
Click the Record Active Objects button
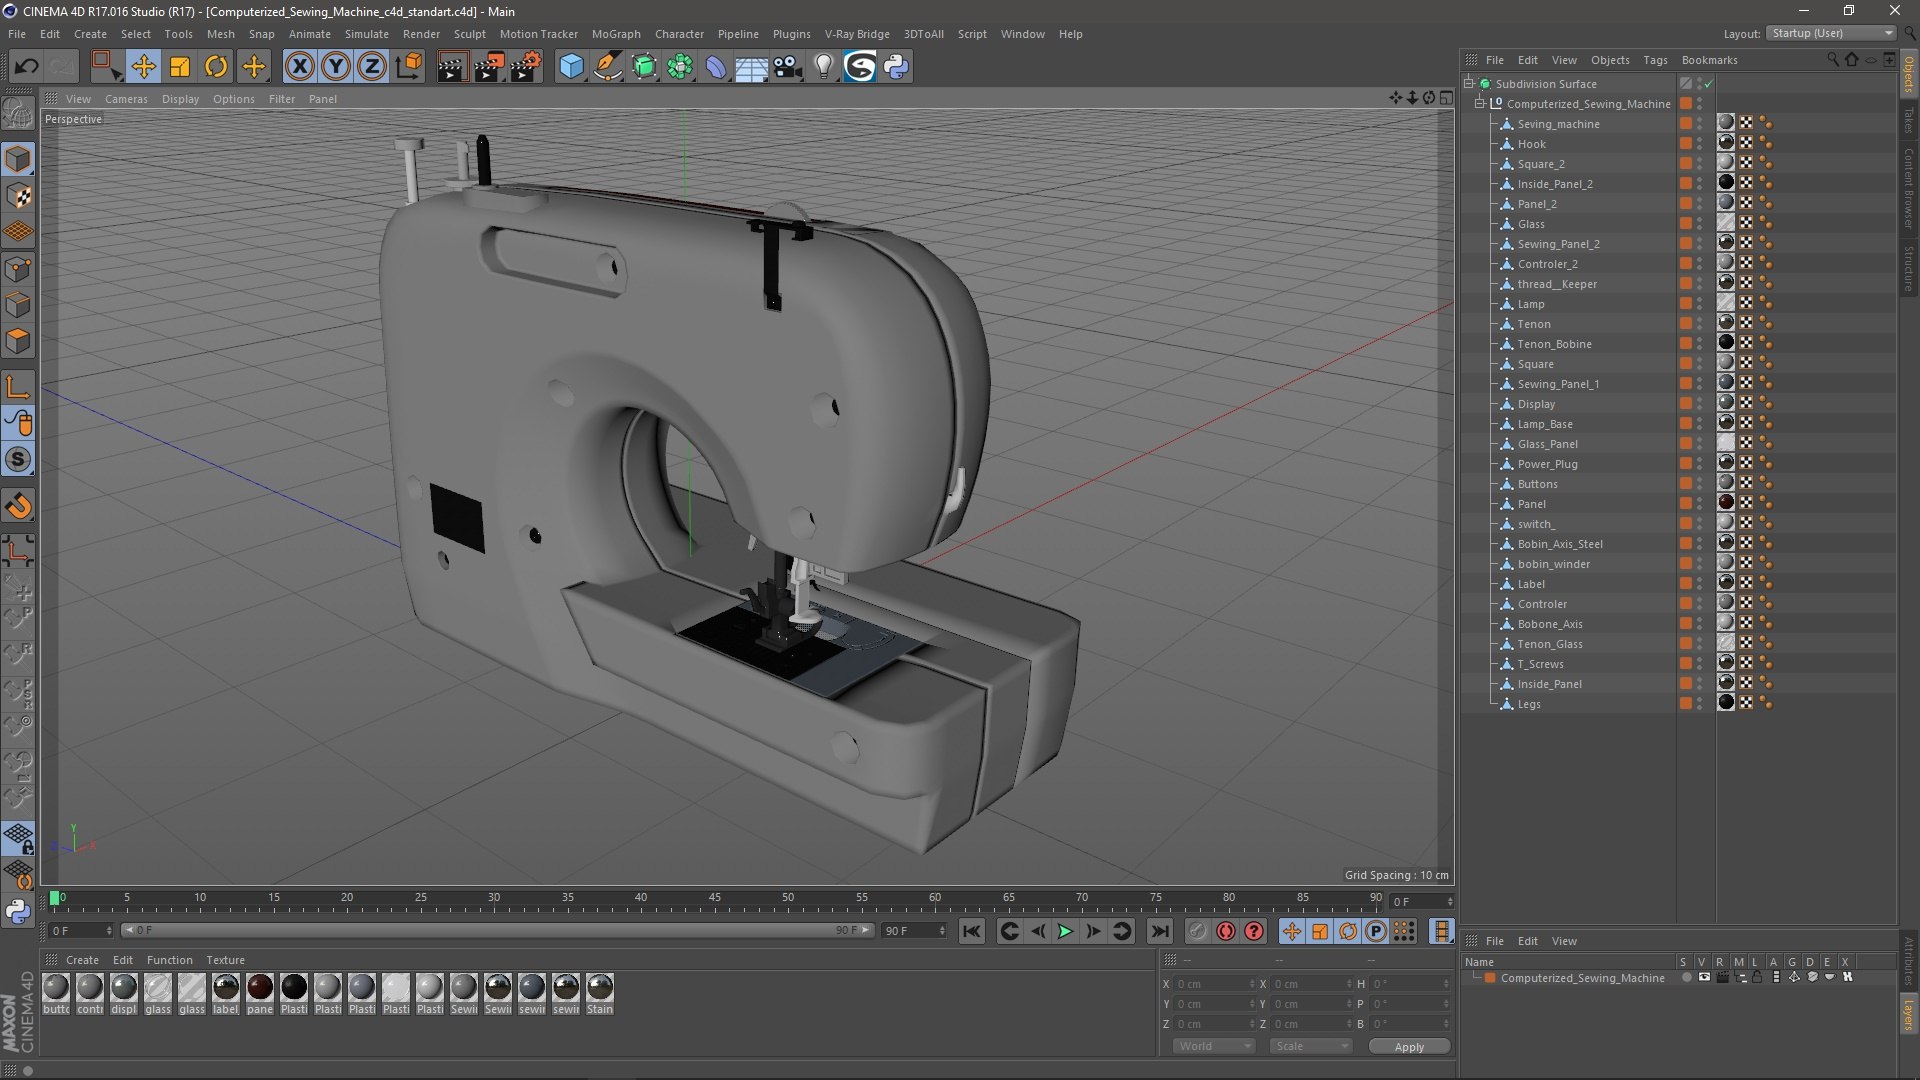point(1197,932)
